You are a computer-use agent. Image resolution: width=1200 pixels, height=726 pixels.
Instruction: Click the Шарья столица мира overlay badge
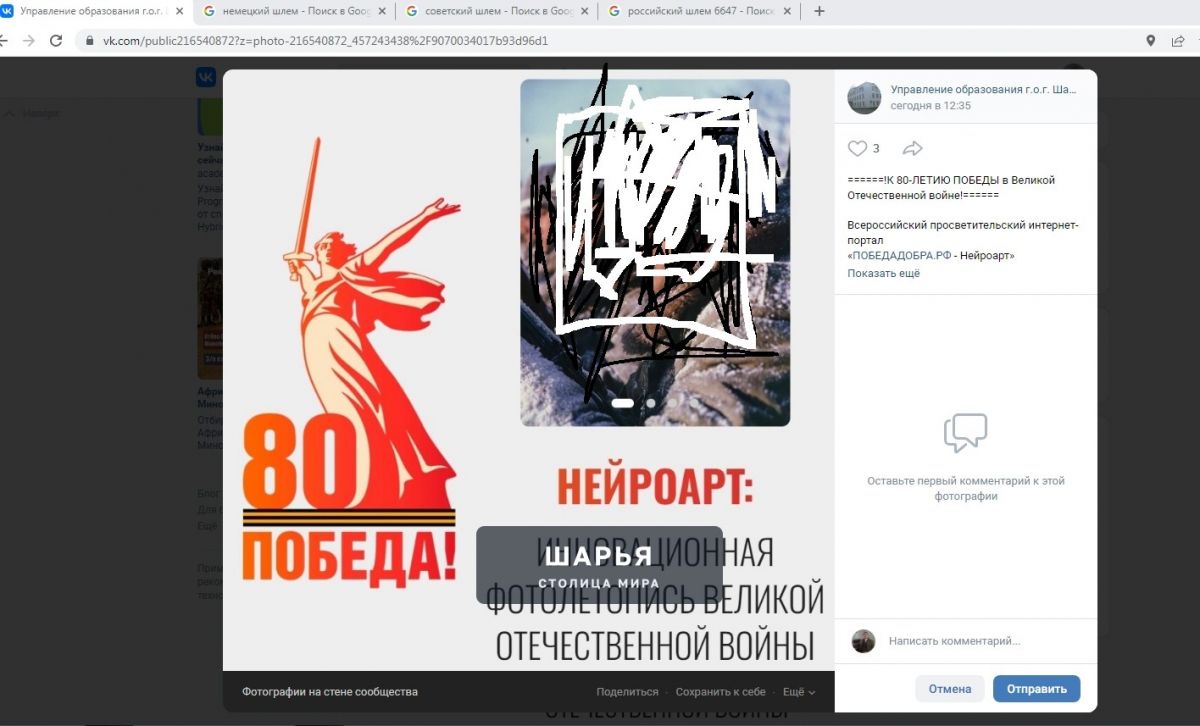point(599,565)
